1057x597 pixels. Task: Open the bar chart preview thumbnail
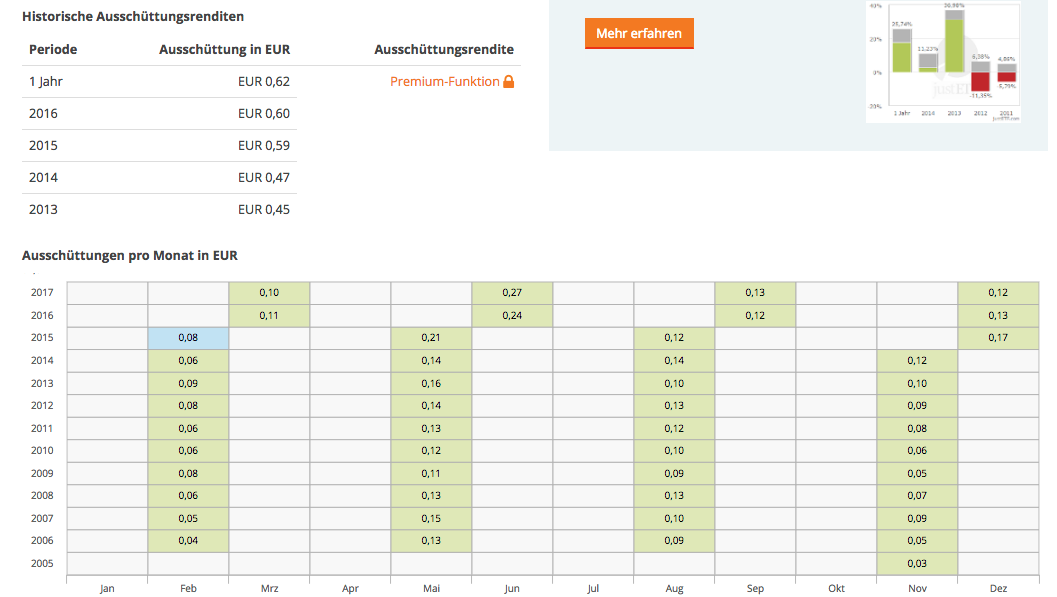point(941,61)
